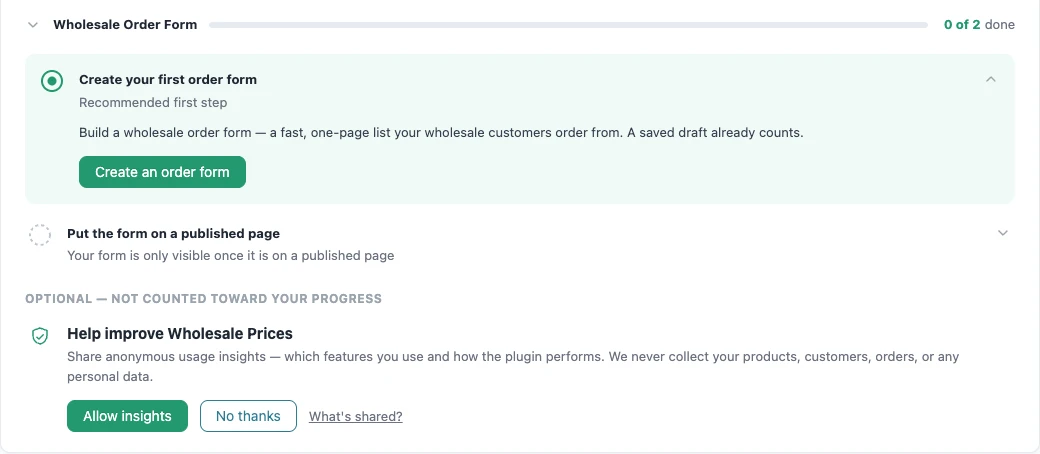Click the 'Build a wholesale order form' description
This screenshot has height=454, width=1040.
pos(441,133)
